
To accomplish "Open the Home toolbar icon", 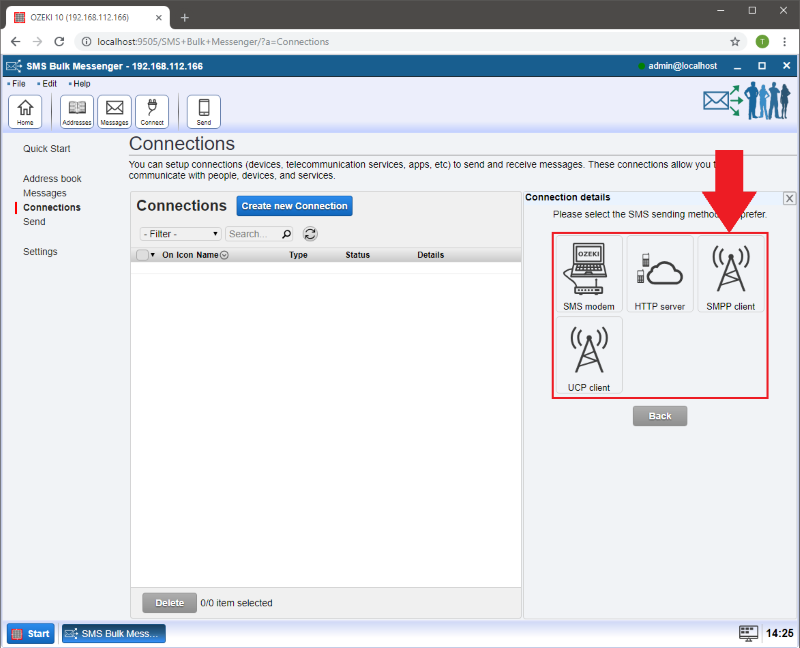I will coord(25,111).
